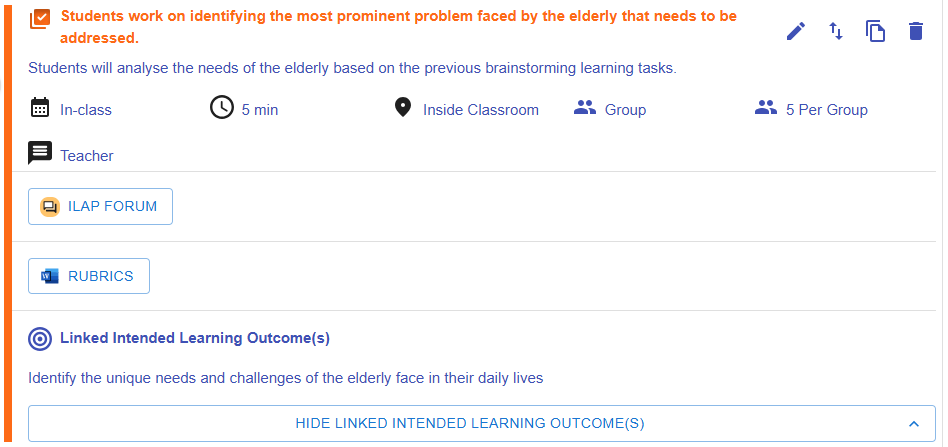Click the location pin icon
948x447 pixels.
(402, 108)
